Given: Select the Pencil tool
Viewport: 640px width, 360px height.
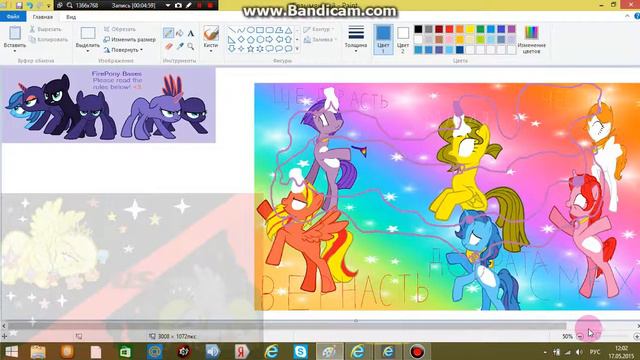Looking at the screenshot, I should (168, 33).
